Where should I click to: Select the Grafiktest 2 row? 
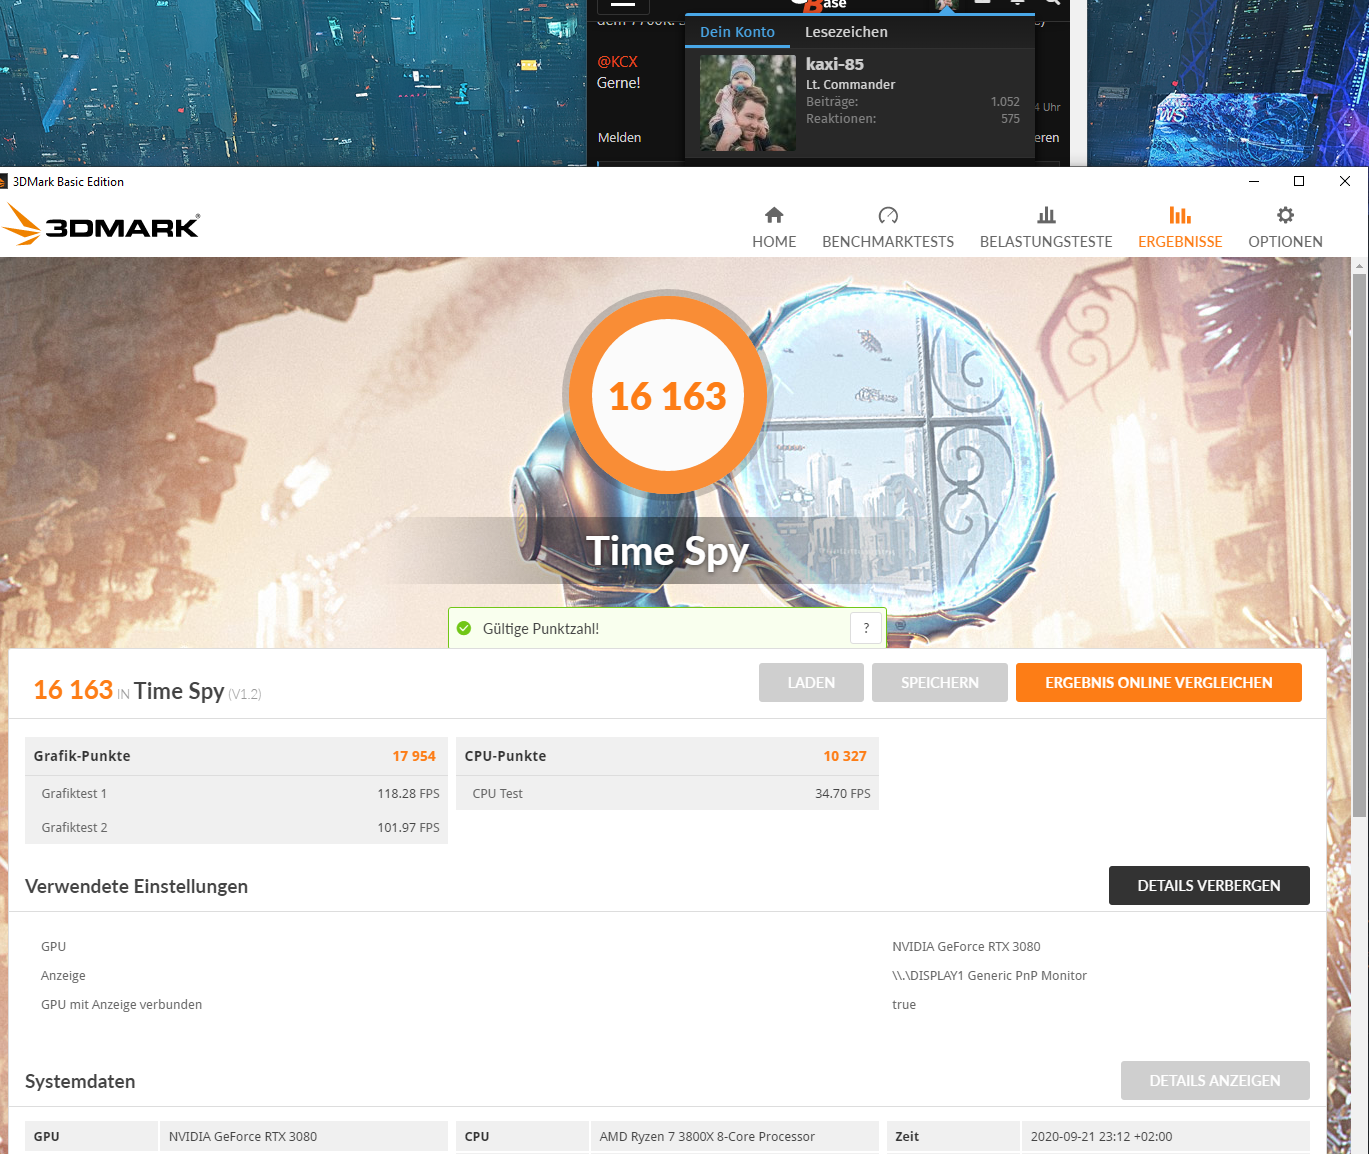click(236, 827)
